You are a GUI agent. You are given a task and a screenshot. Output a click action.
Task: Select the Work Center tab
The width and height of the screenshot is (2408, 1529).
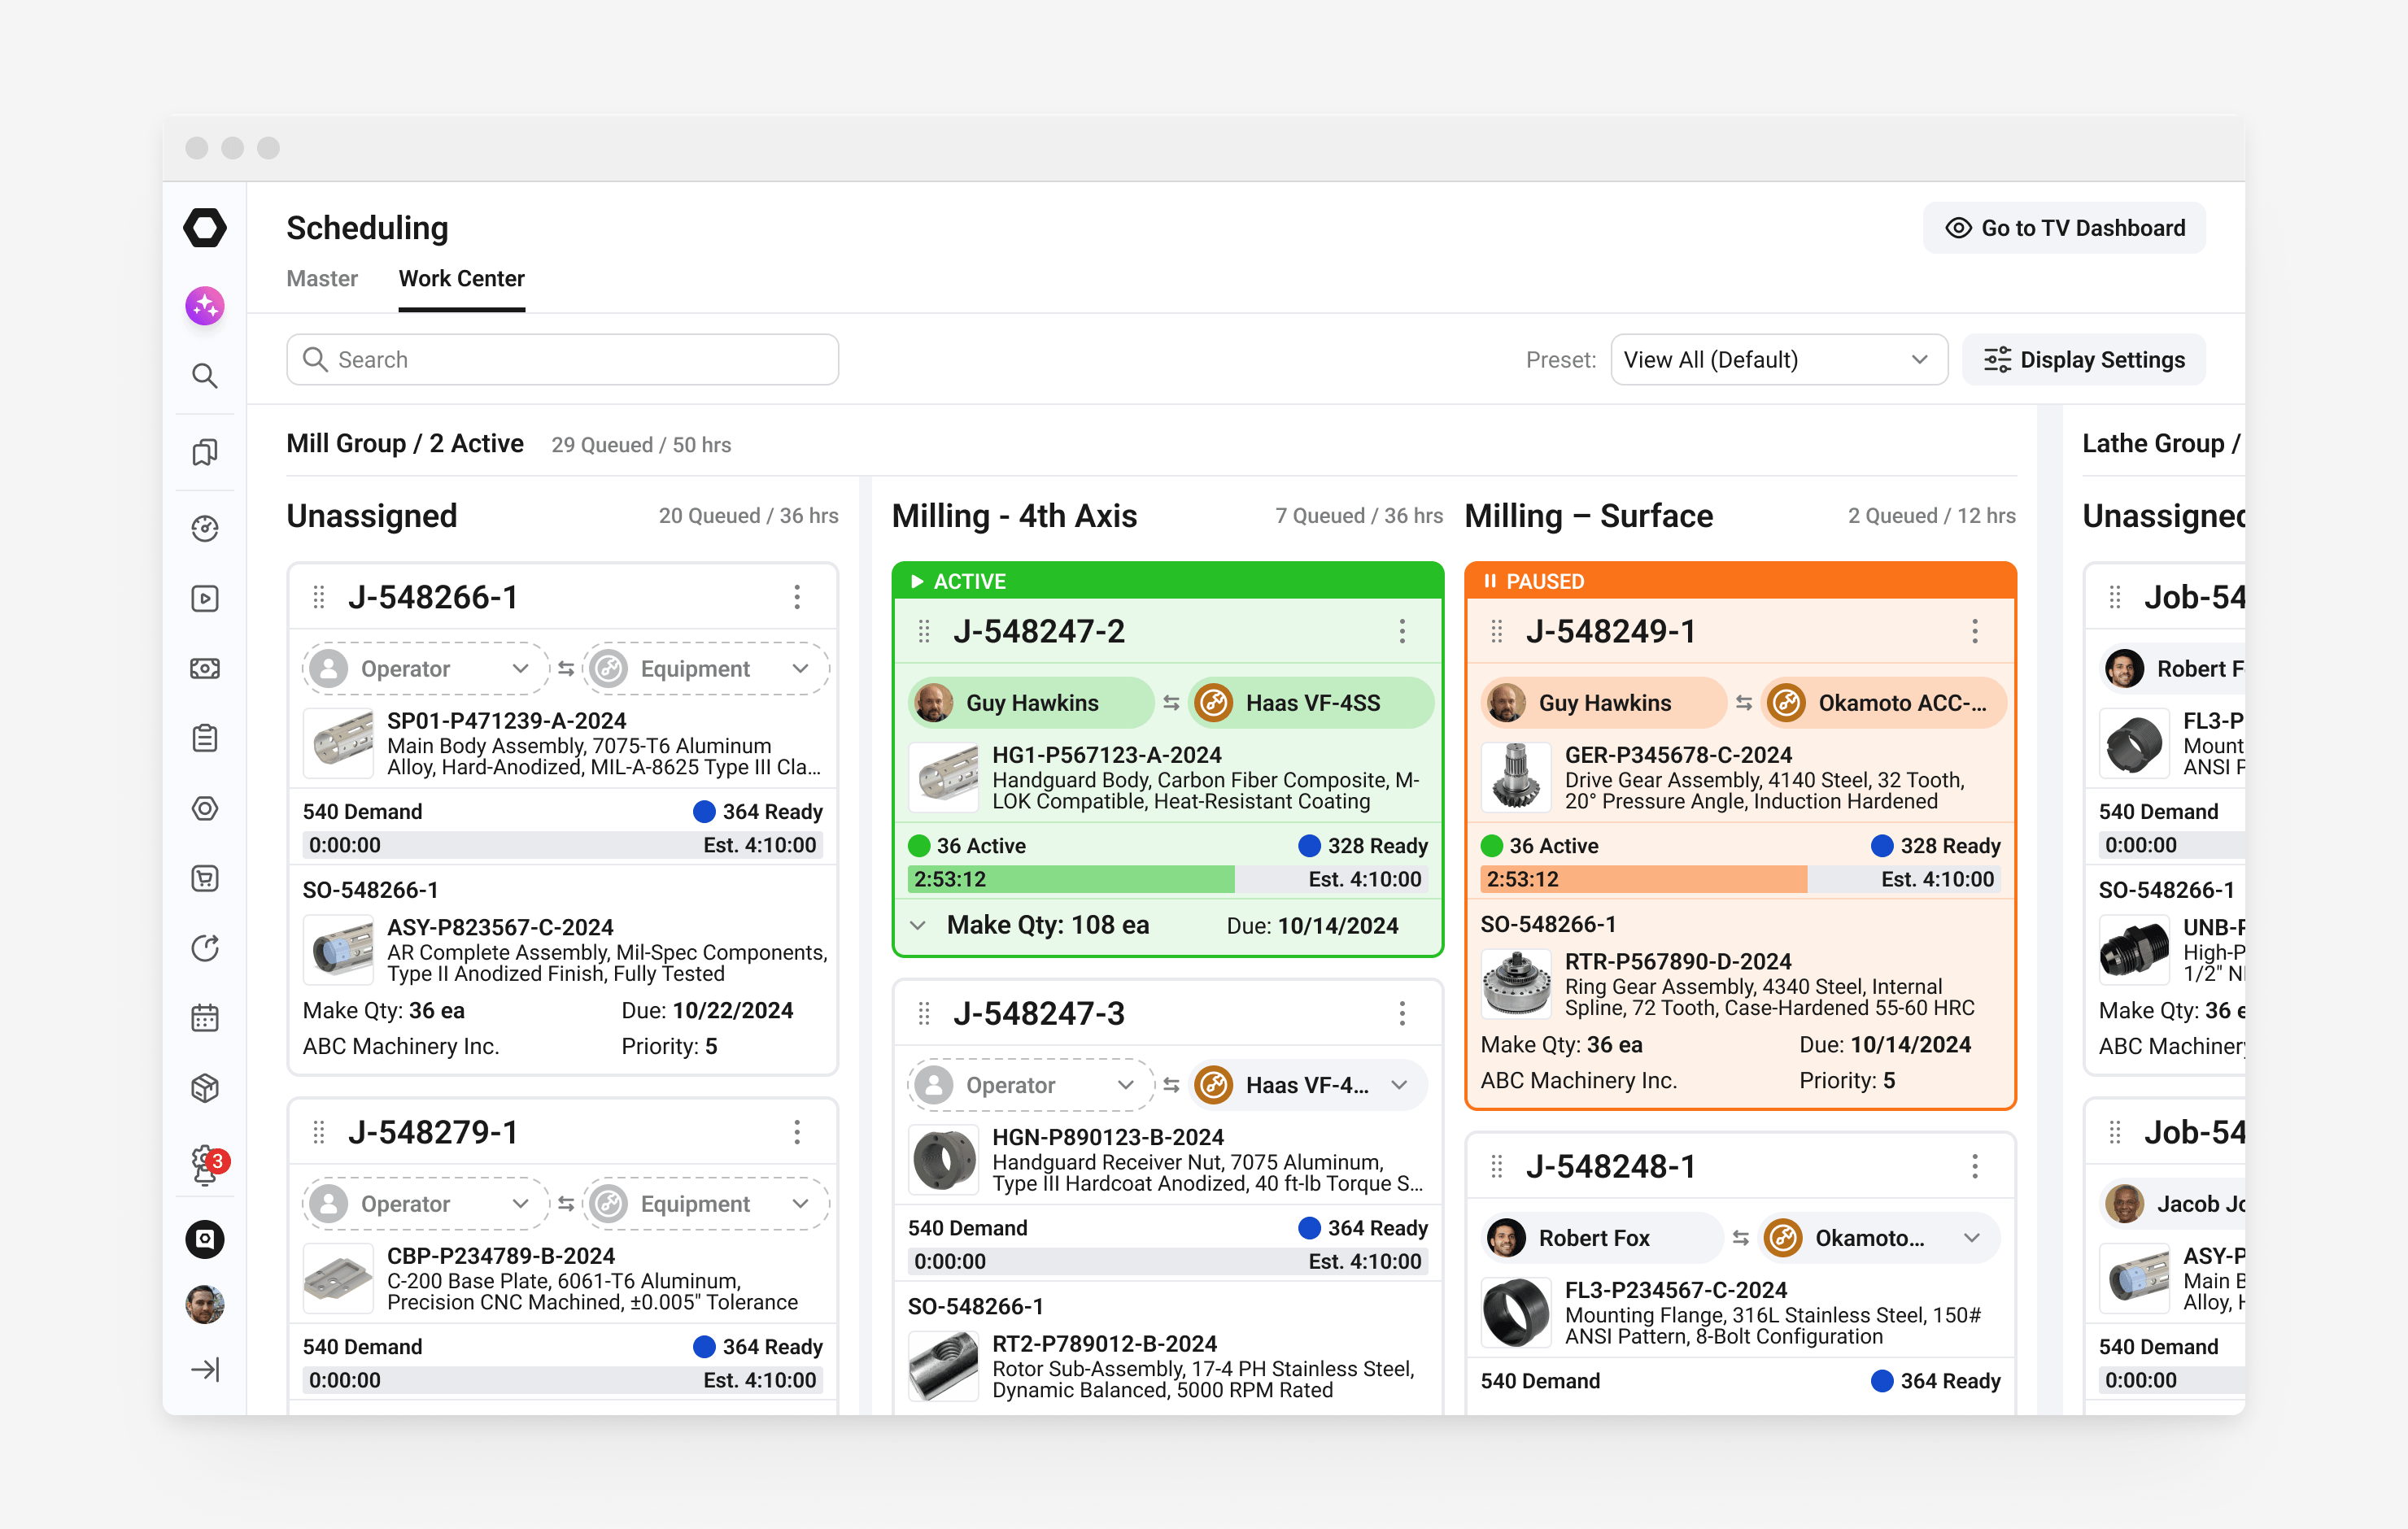point(461,278)
